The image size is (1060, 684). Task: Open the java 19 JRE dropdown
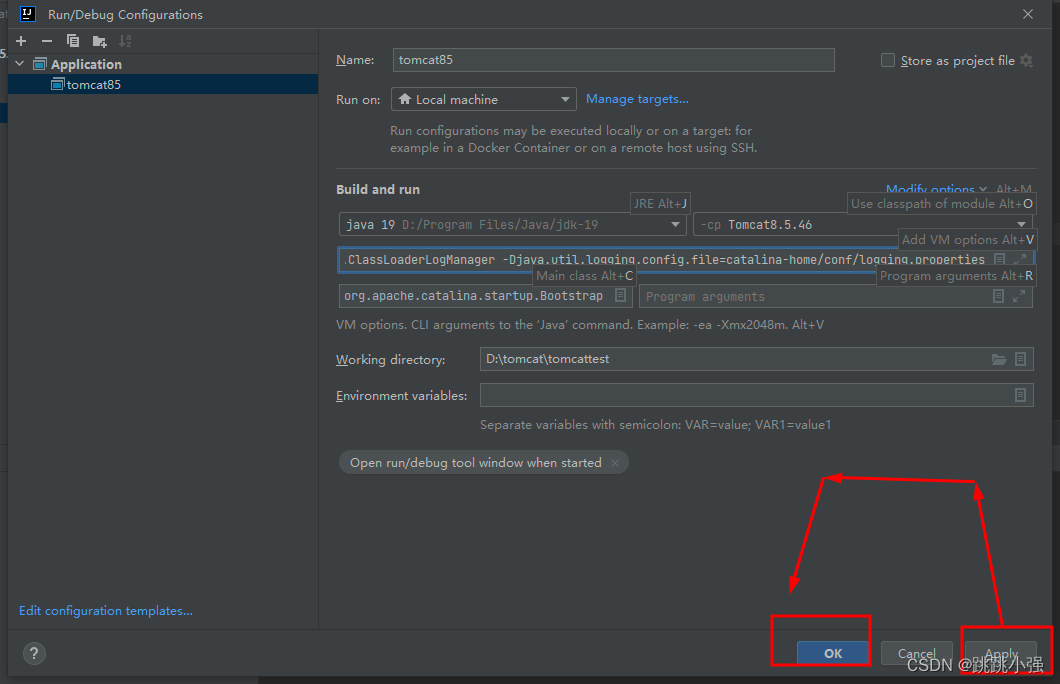click(512, 224)
